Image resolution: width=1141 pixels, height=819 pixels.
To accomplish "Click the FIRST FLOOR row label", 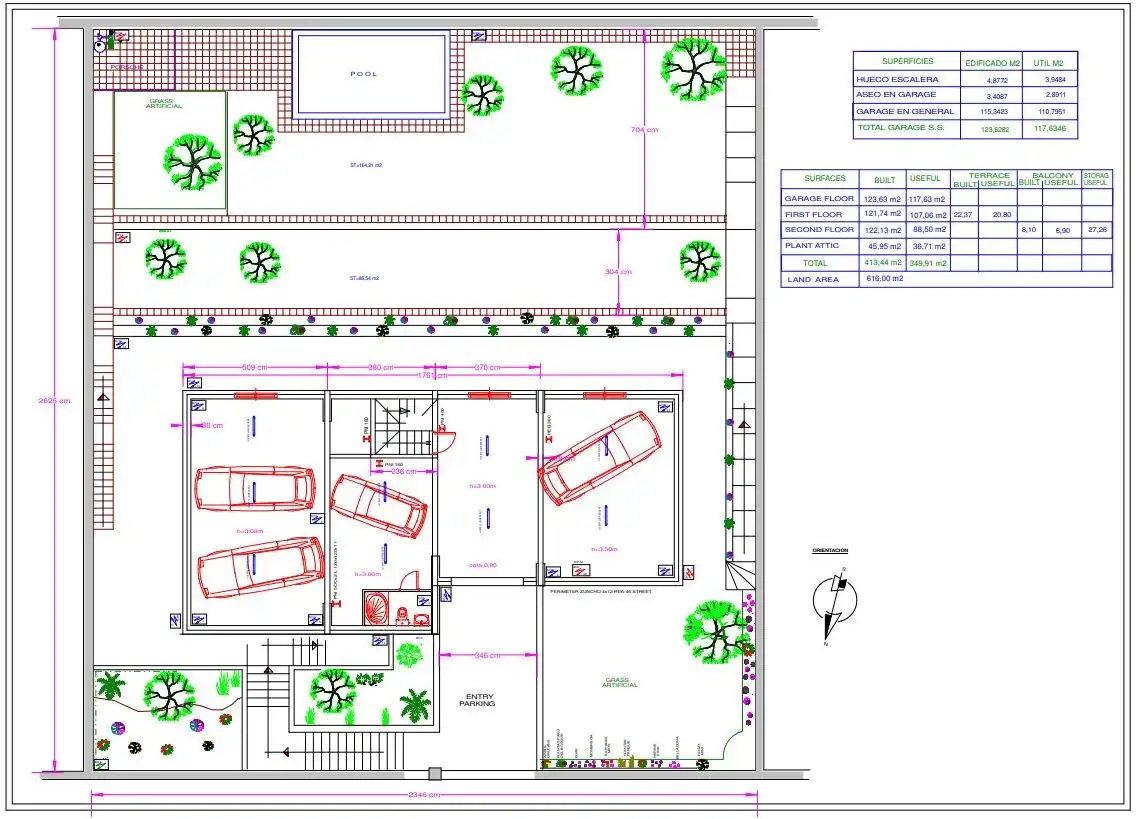I will point(813,214).
